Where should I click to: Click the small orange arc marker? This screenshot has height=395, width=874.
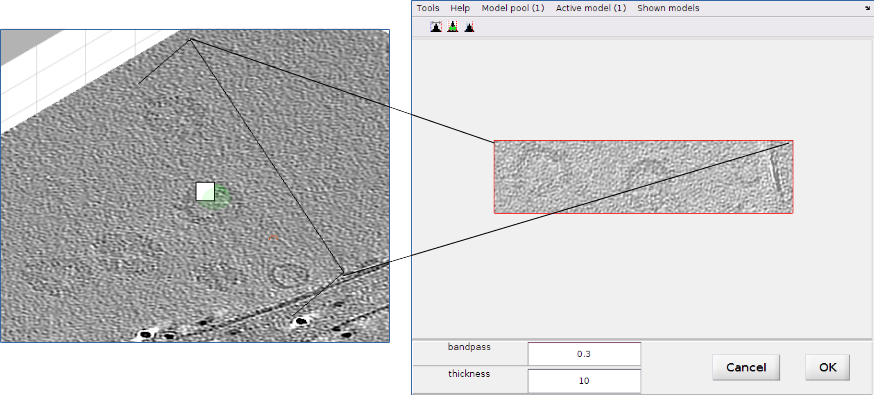coord(273,238)
